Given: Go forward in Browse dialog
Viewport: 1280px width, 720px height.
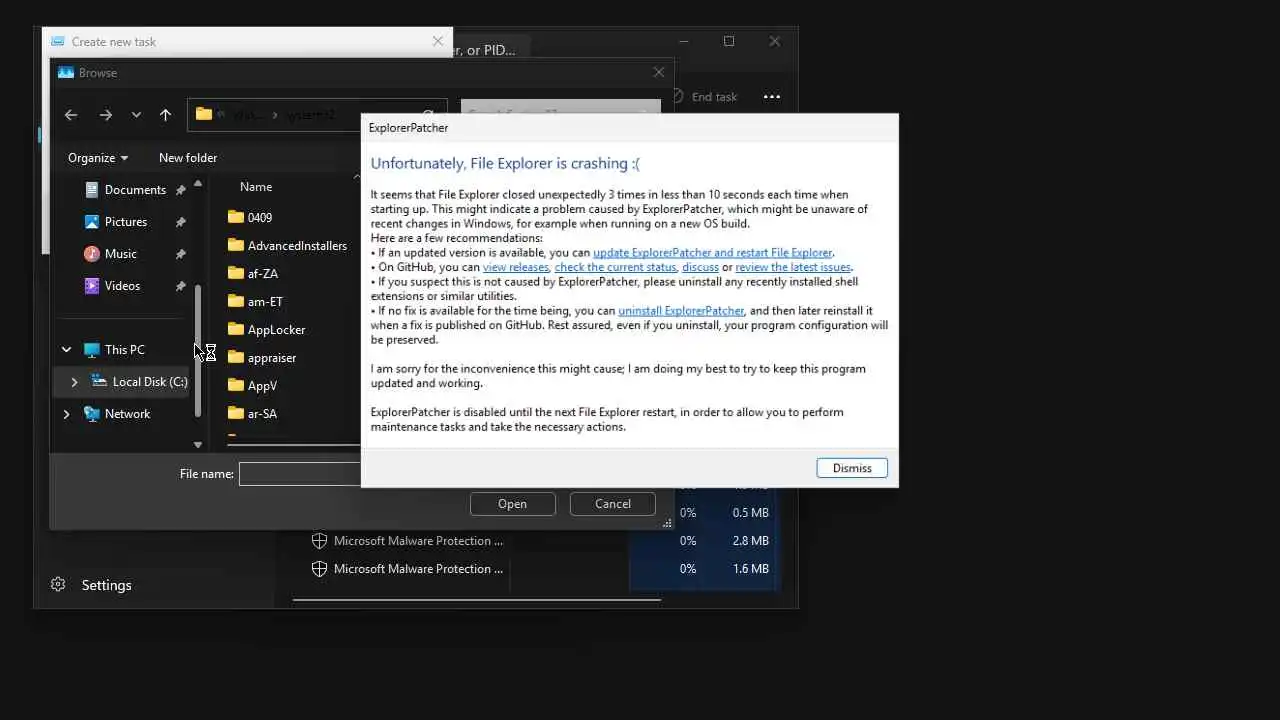Looking at the screenshot, I should pyautogui.click(x=105, y=115).
